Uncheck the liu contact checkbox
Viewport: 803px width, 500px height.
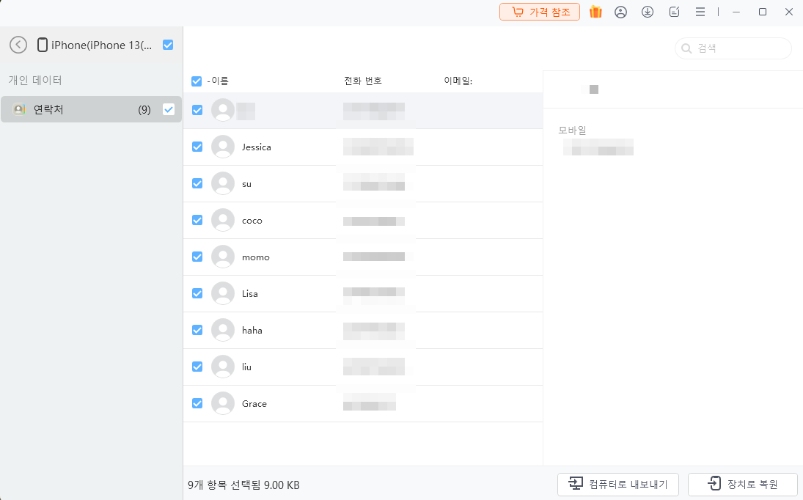tap(197, 367)
